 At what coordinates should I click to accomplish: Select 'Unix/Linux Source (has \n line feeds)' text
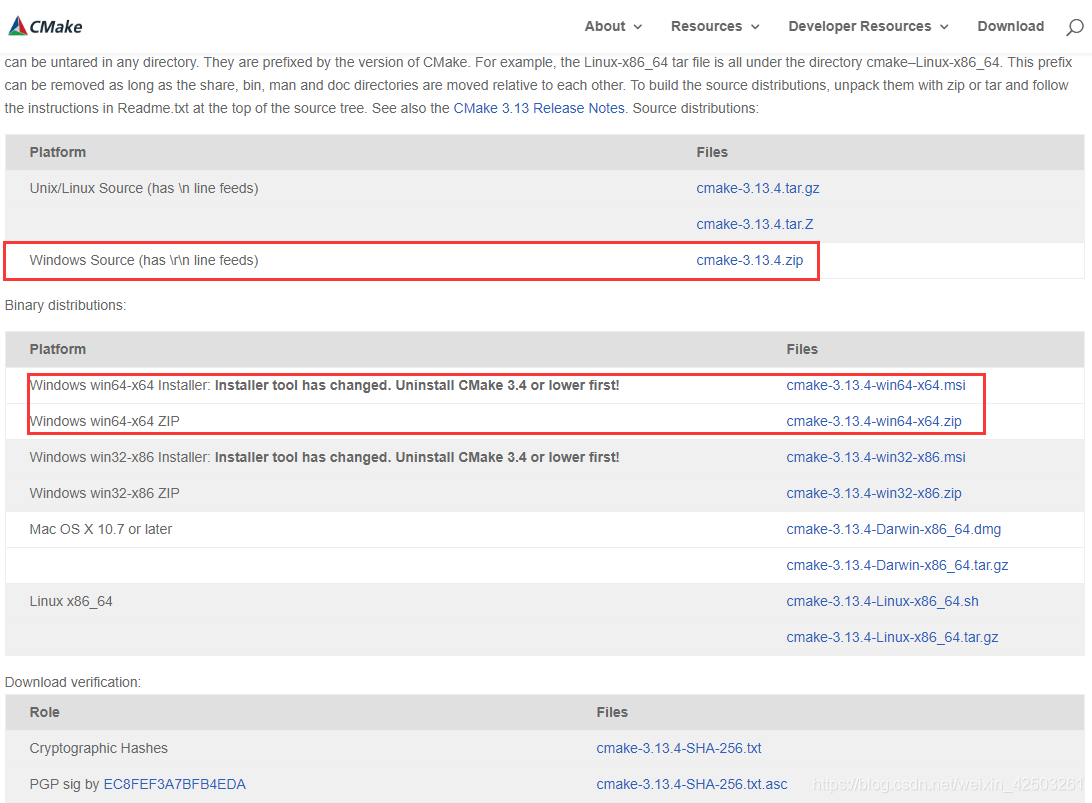coord(144,188)
